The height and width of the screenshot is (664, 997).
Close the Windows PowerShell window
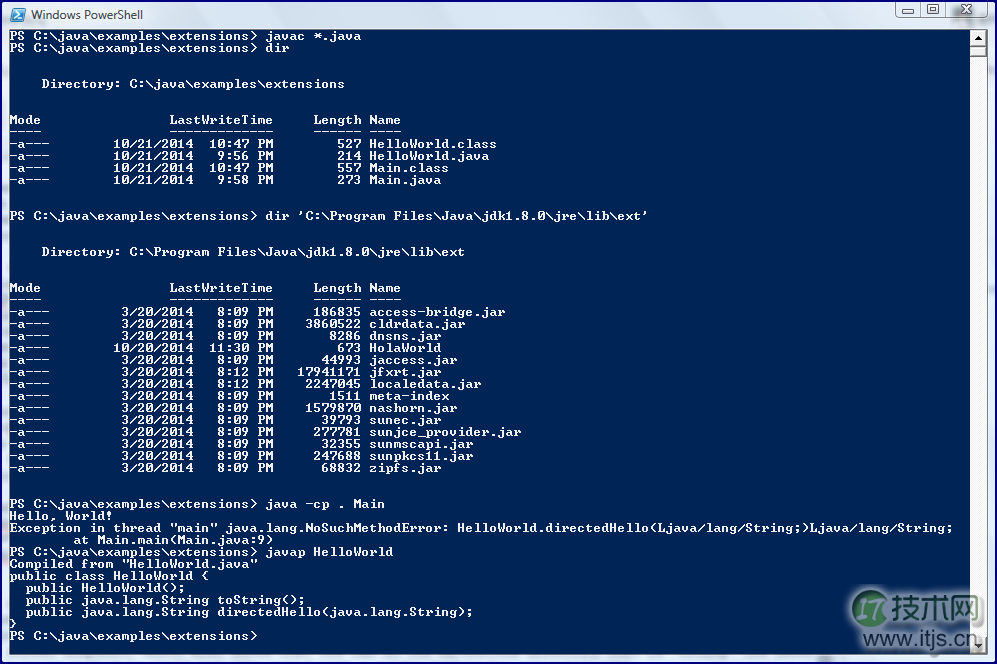coord(966,10)
